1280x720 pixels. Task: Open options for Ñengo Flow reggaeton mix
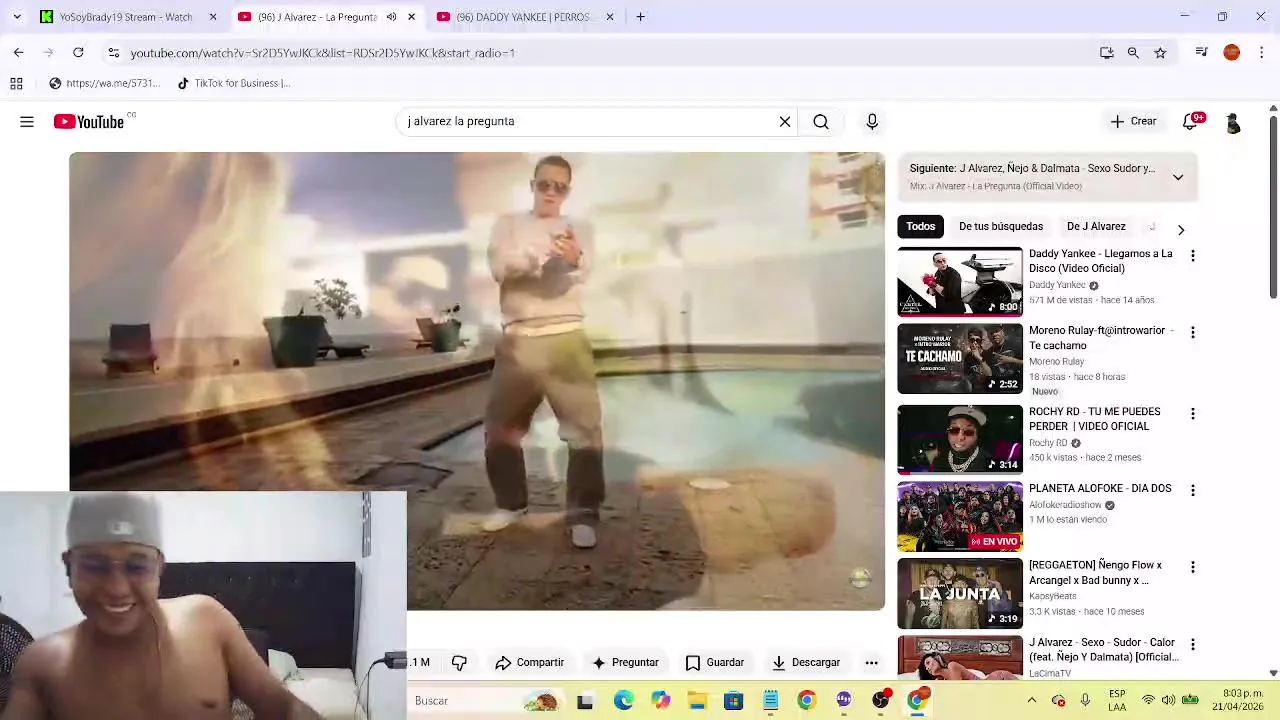(x=1192, y=567)
